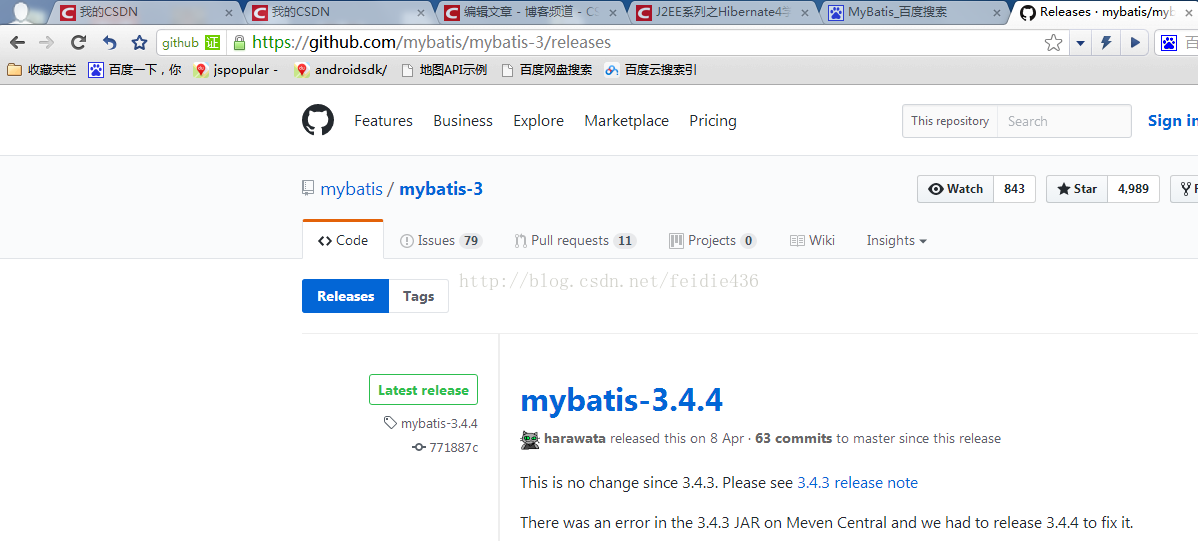The height and width of the screenshot is (541, 1198).
Task: Click the star favorites icon left of address bar
Action: tap(139, 43)
